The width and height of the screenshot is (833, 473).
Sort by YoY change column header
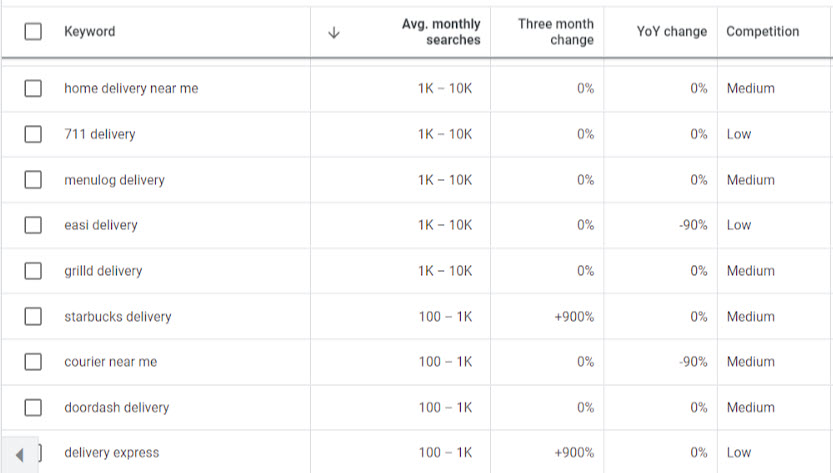671,32
